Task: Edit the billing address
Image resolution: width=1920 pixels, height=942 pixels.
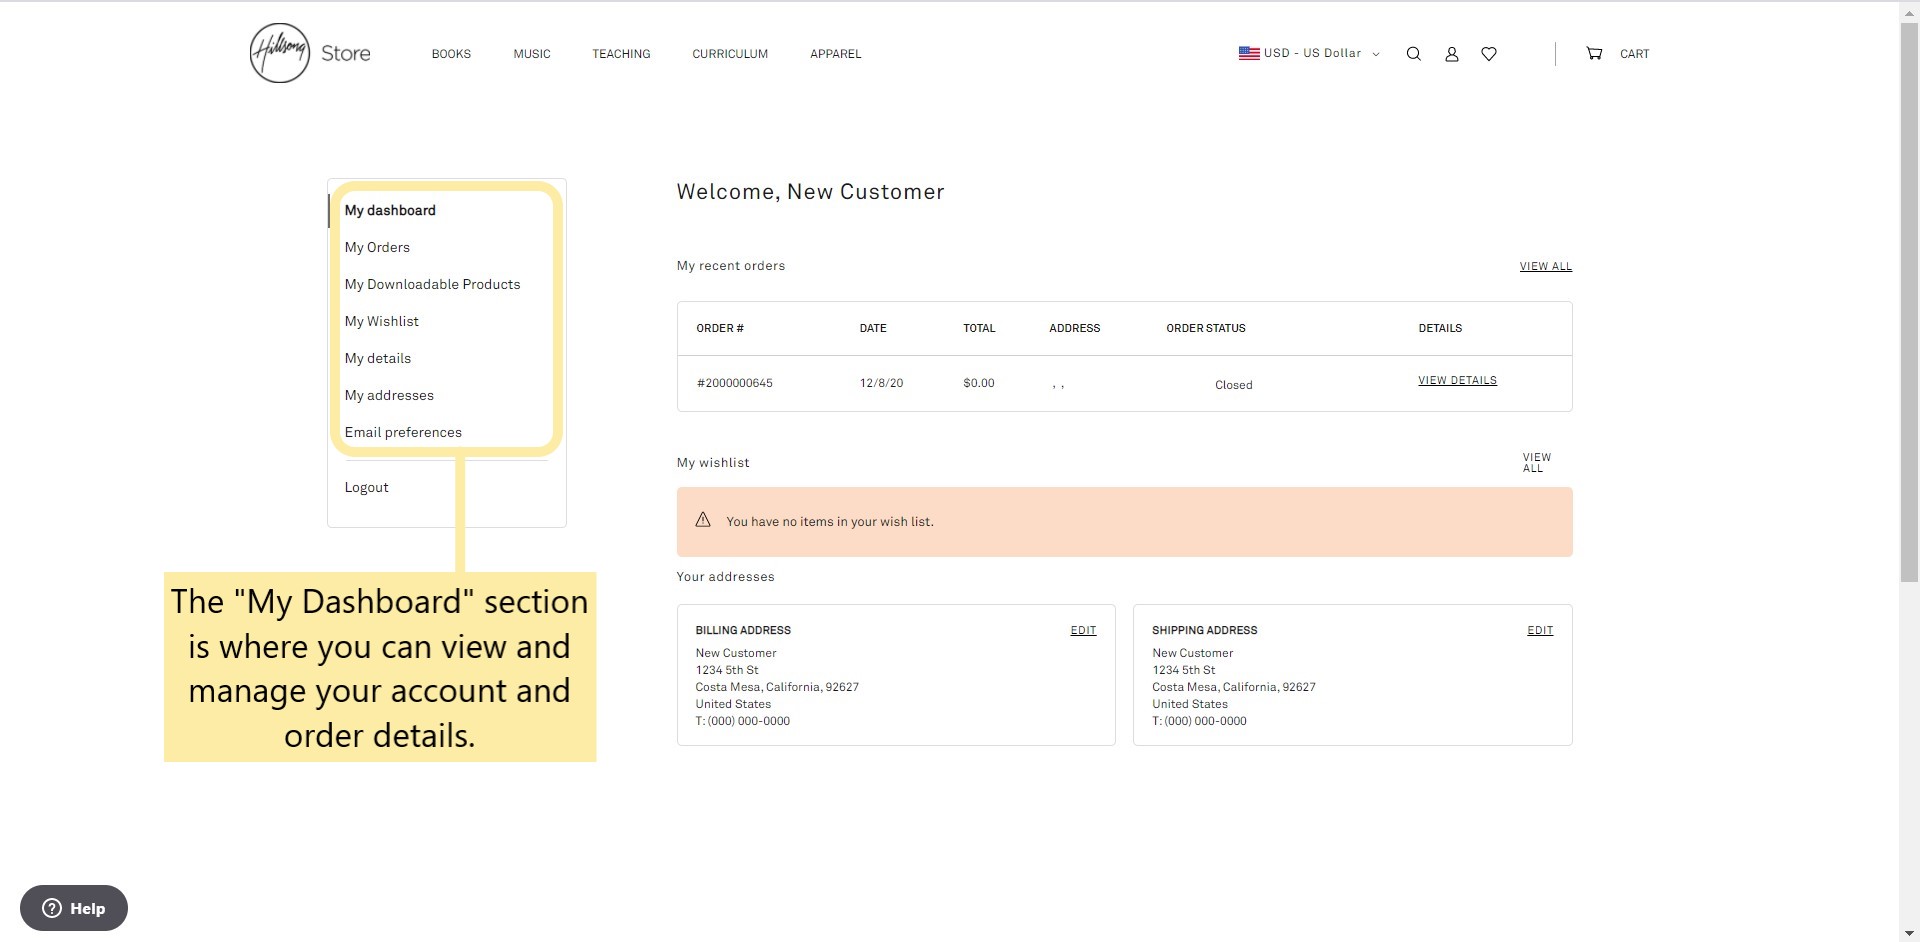Action: click(1083, 630)
